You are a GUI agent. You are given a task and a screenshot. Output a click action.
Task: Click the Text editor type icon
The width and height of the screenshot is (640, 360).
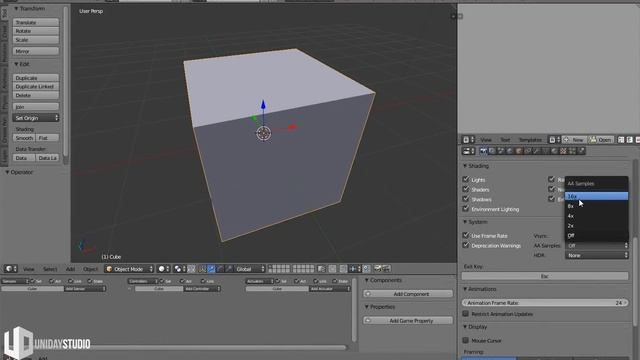tap(467, 140)
